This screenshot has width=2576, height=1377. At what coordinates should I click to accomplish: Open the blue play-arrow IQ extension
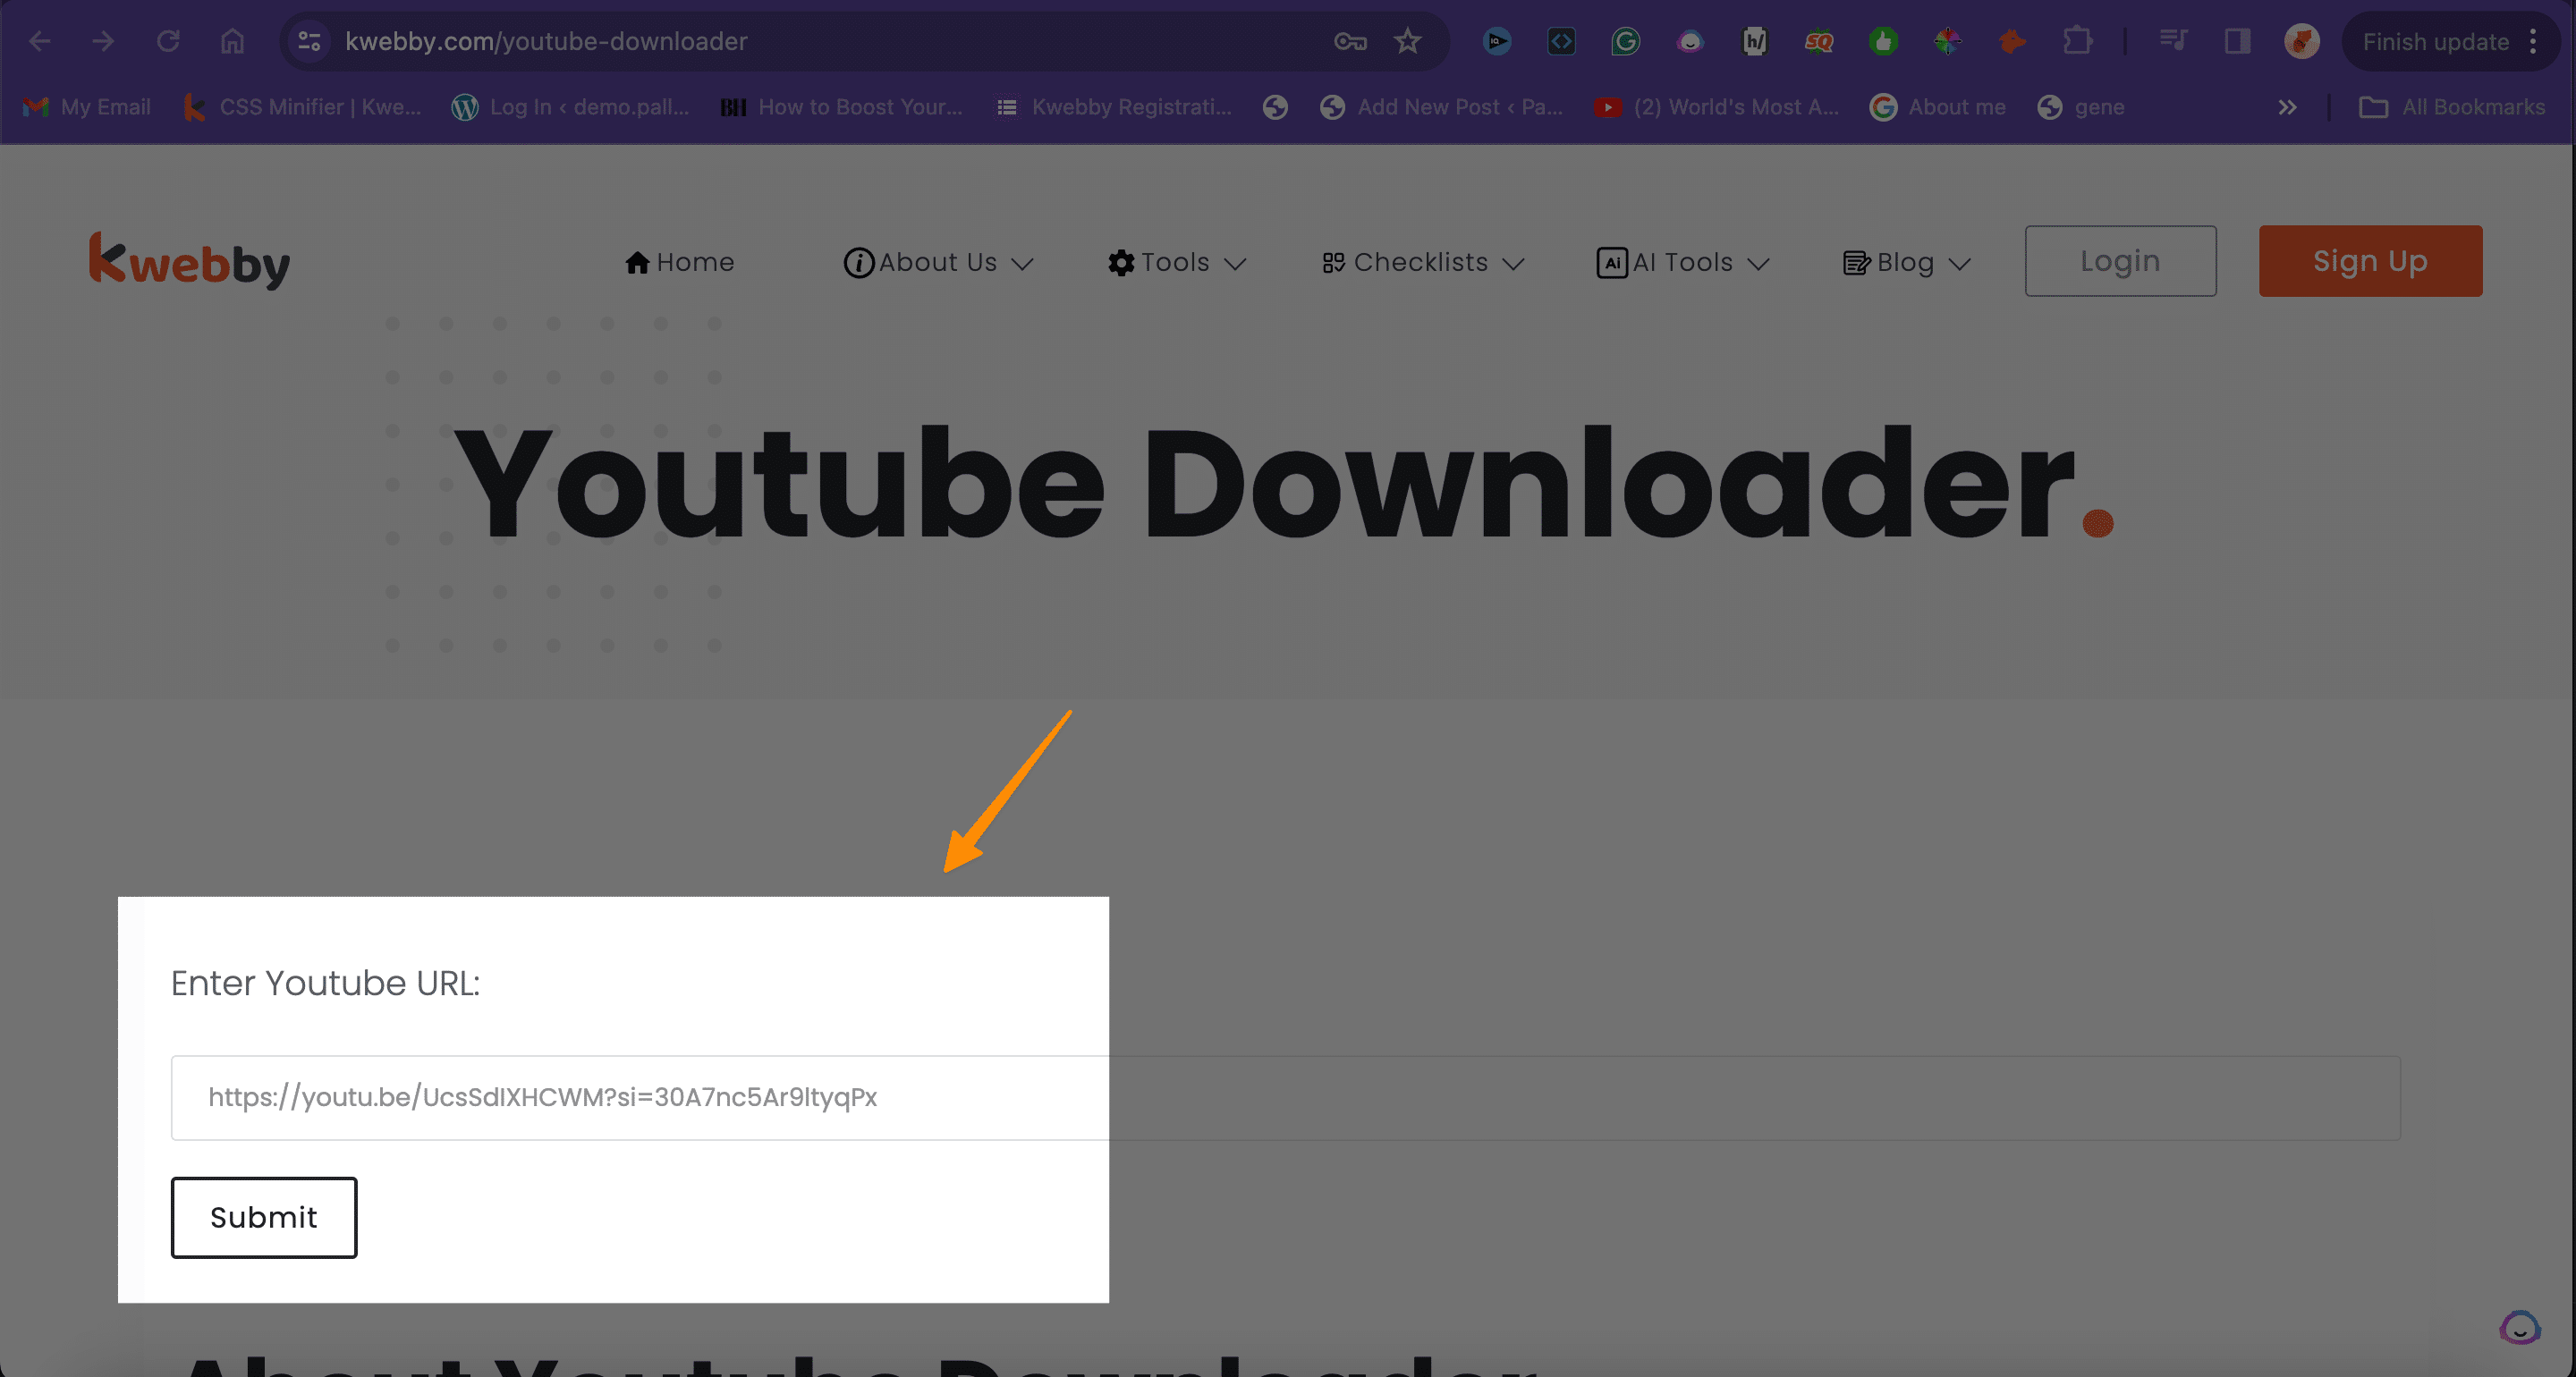[1497, 41]
